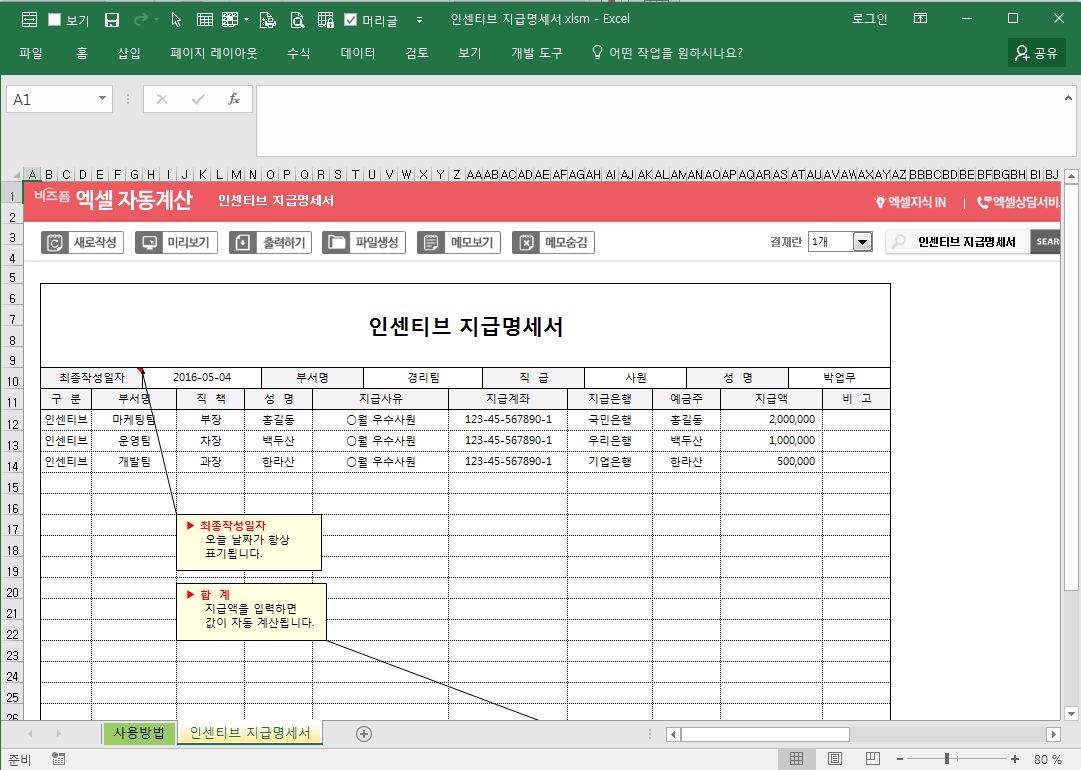Image resolution: width=1081 pixels, height=770 pixels.
Task: Click the 메모숨김 button
Action: click(x=553, y=242)
